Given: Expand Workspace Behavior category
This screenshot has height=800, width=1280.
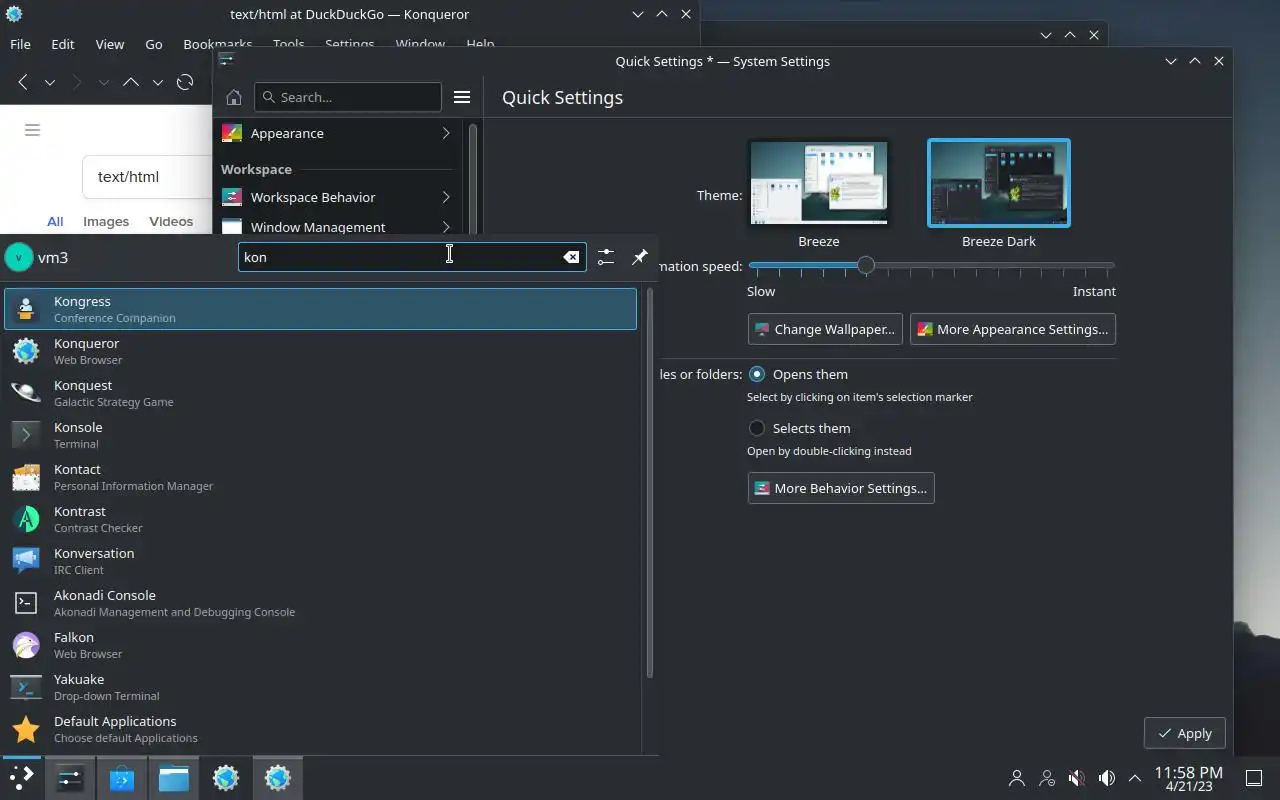Looking at the screenshot, I should click(337, 197).
